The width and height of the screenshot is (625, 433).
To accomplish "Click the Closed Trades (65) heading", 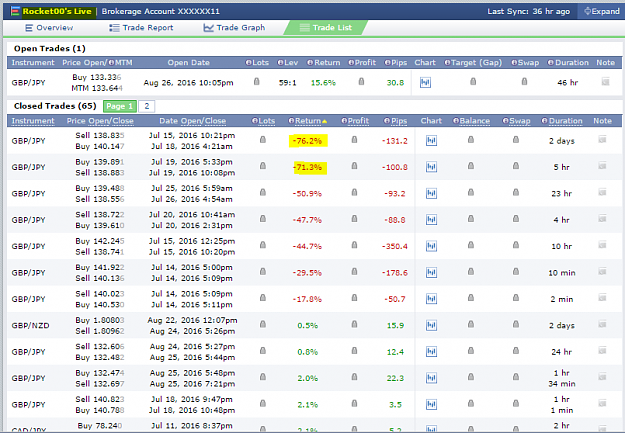I will [x=55, y=106].
